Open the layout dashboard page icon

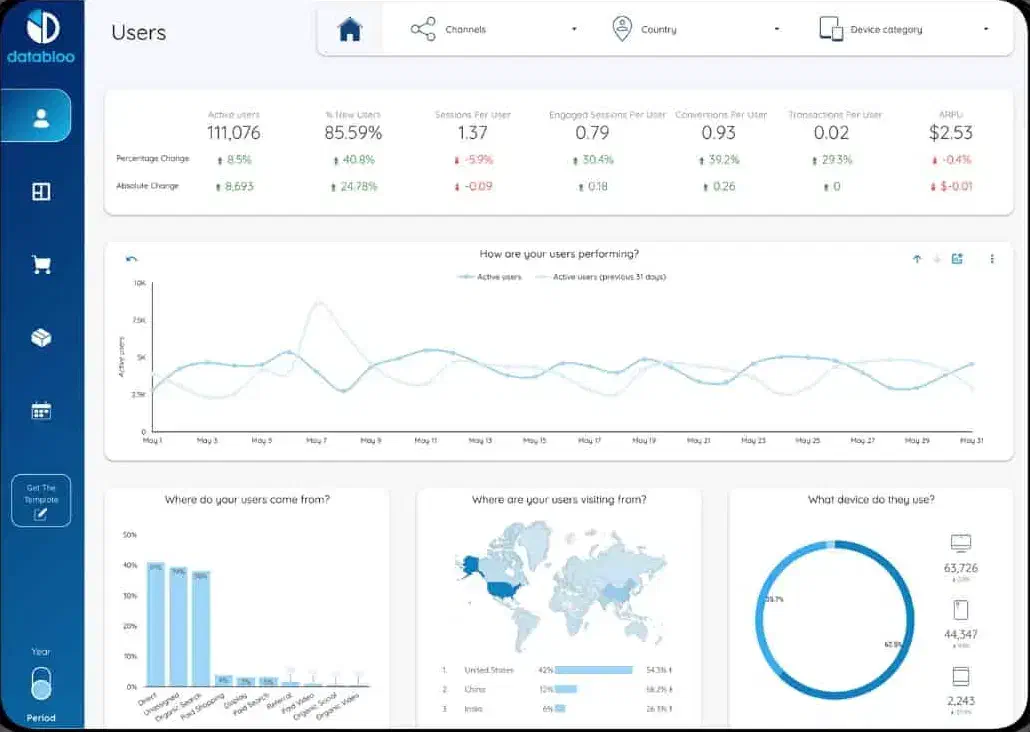(x=41, y=192)
